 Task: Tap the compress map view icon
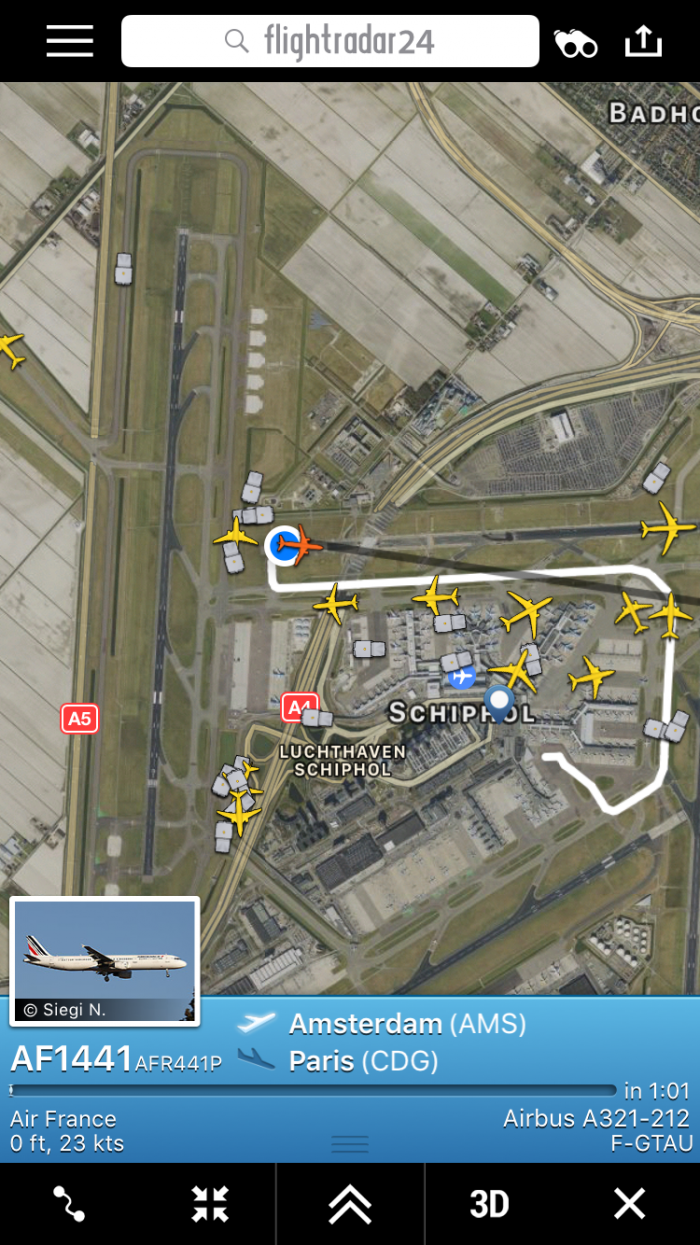[210, 1203]
